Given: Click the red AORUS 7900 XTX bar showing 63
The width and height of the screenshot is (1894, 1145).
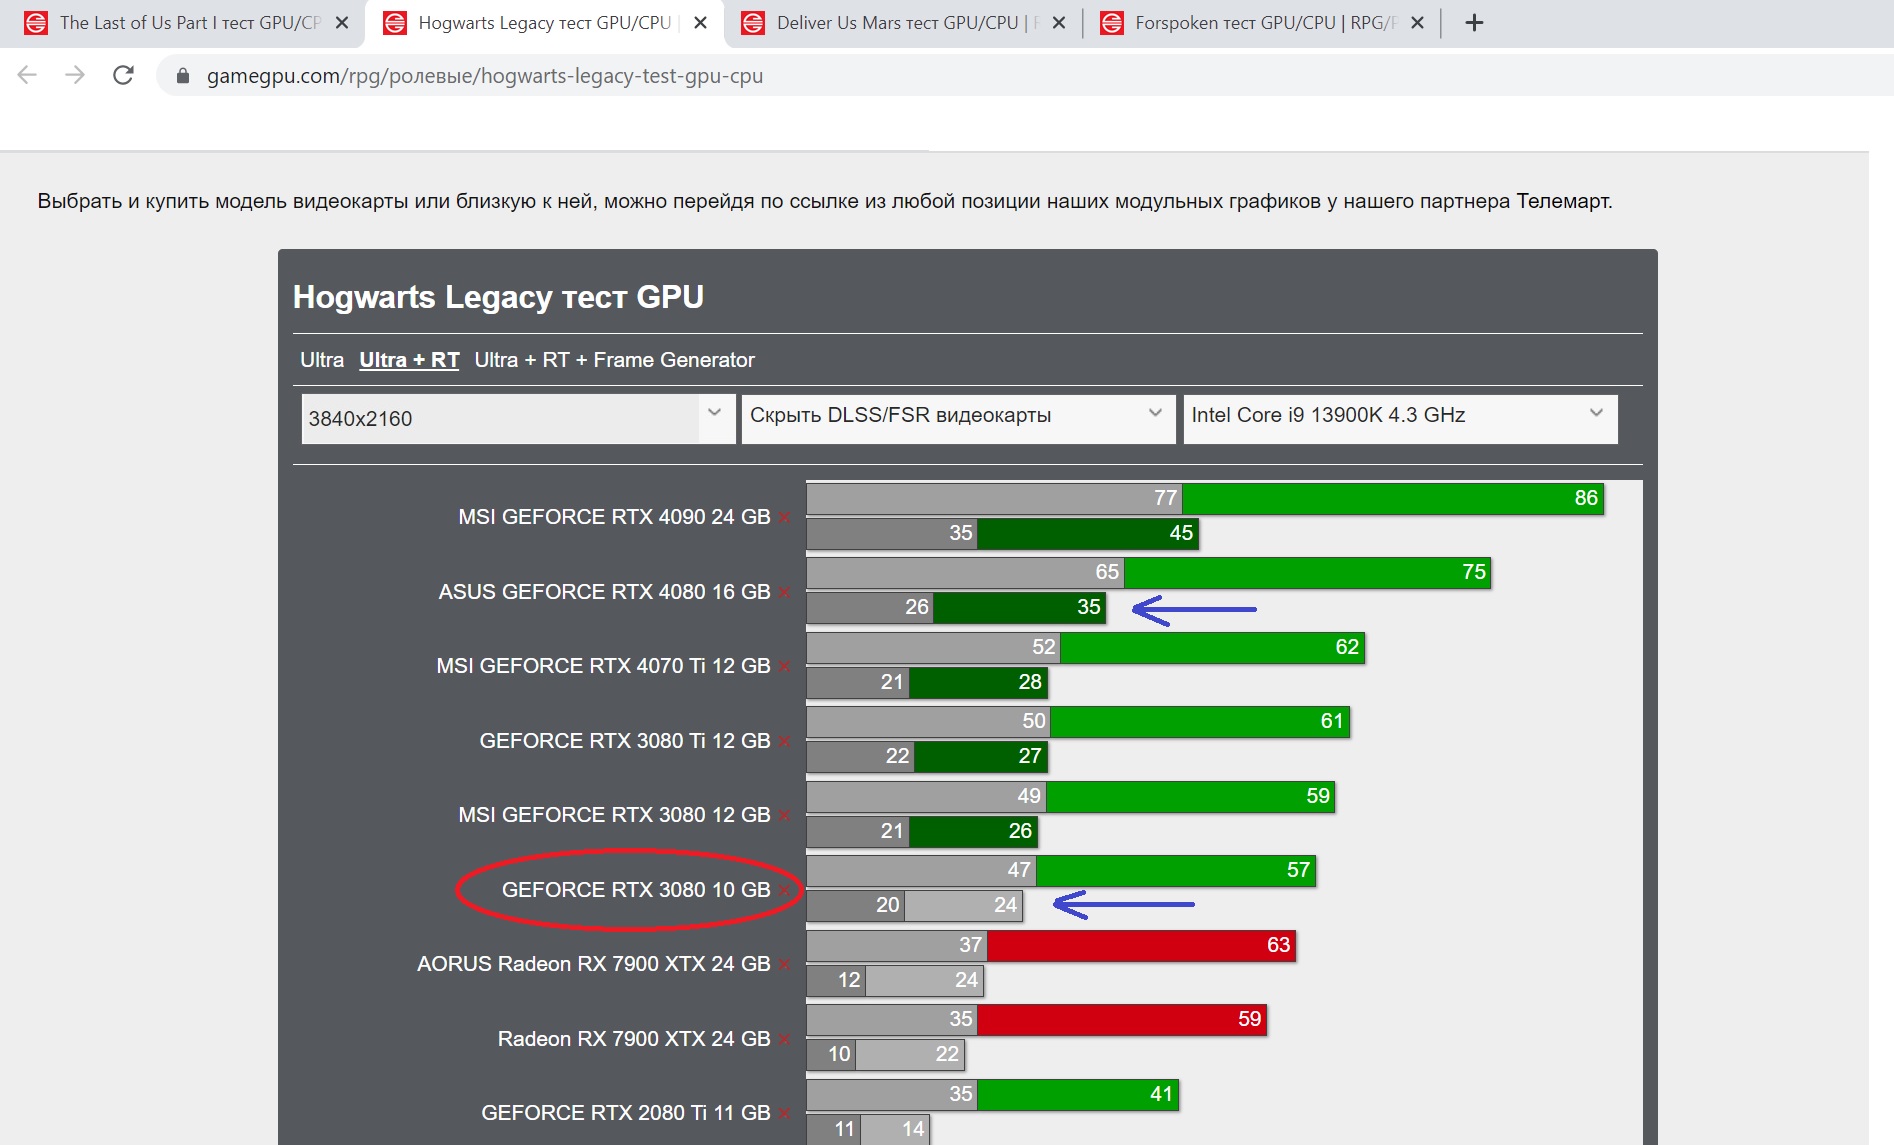Looking at the screenshot, I should [x=1141, y=945].
